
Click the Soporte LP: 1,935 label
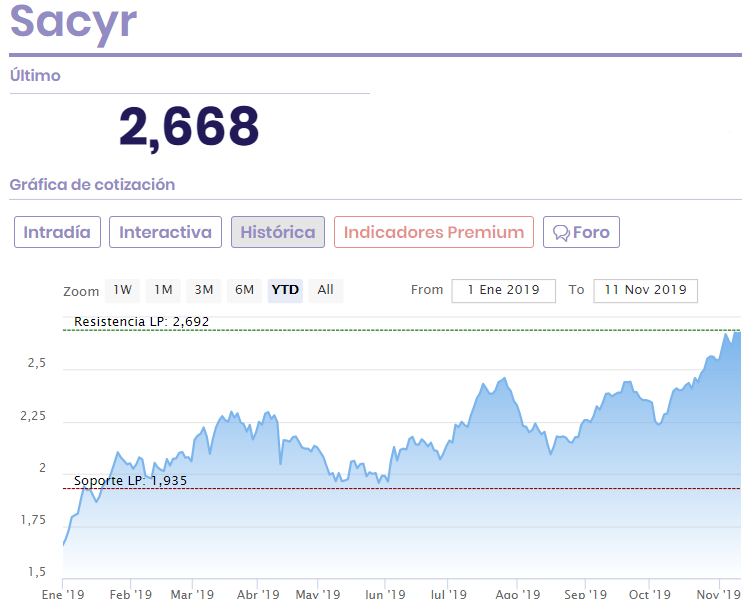130,481
